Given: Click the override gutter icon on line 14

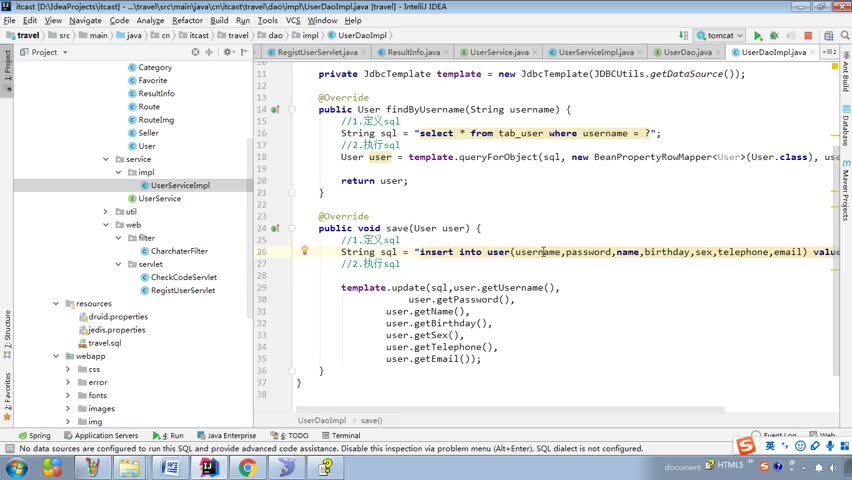Looking at the screenshot, I should pyautogui.click(x=275, y=109).
